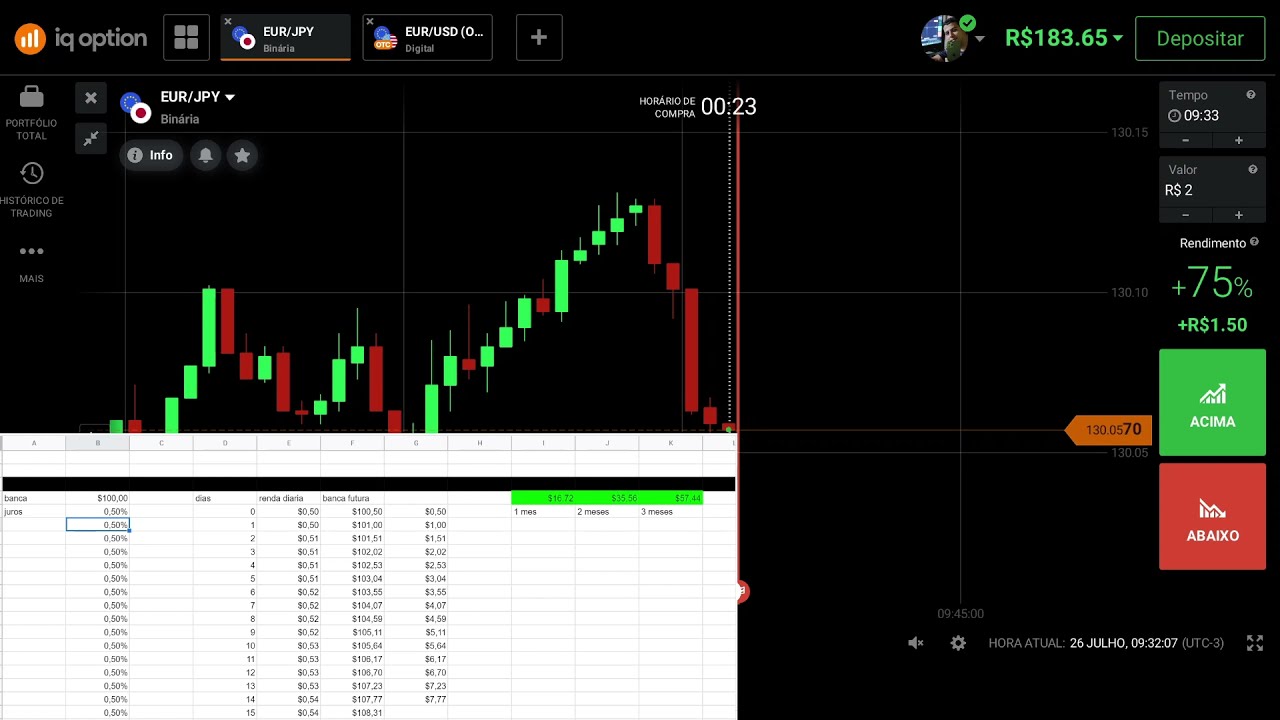Click the 09:45:00 time axis label
The width and height of the screenshot is (1280, 720).
pos(960,614)
